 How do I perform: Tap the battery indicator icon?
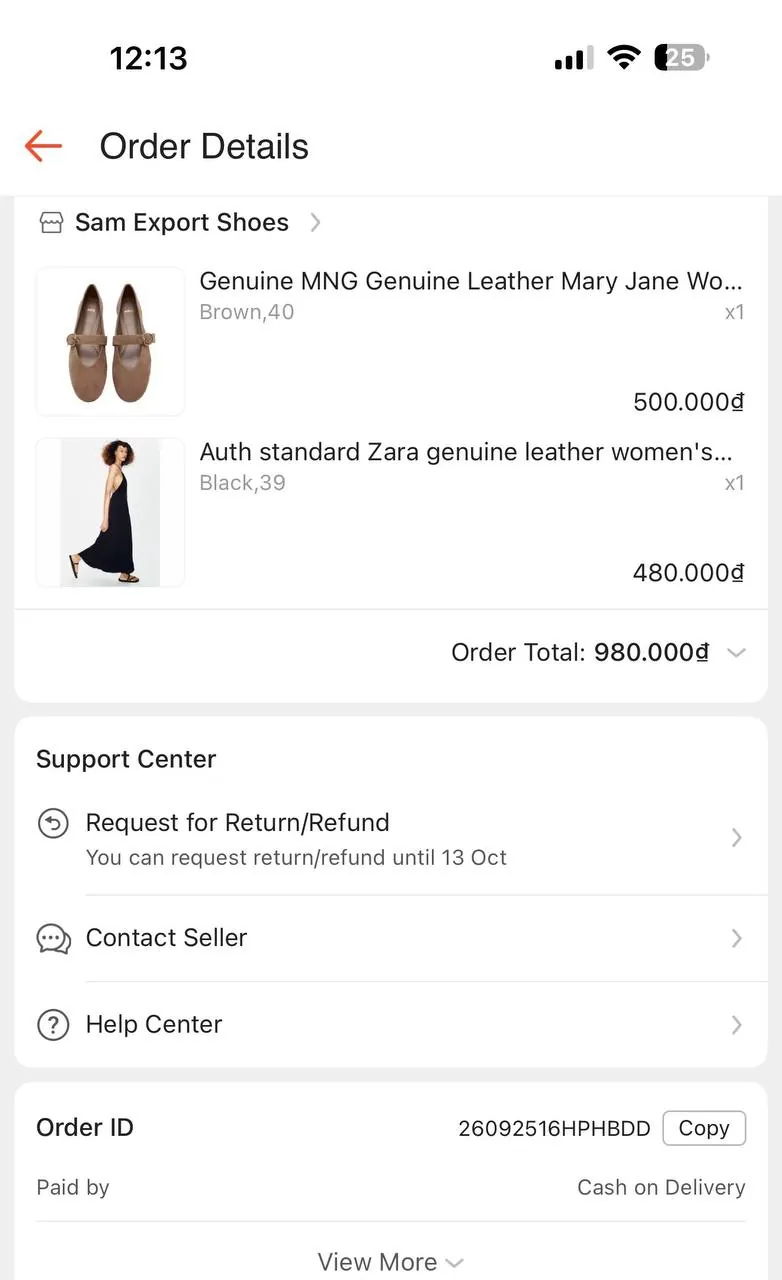pyautogui.click(x=682, y=58)
